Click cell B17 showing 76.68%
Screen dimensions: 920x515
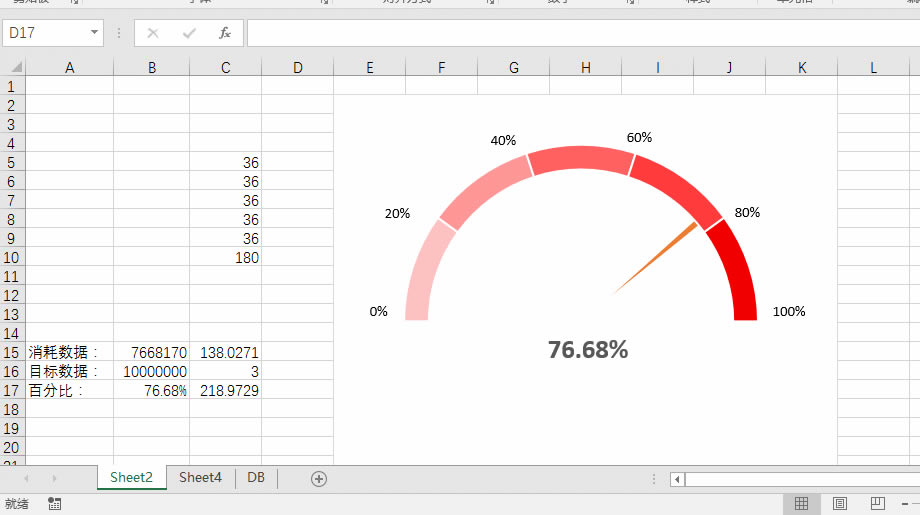tap(152, 391)
